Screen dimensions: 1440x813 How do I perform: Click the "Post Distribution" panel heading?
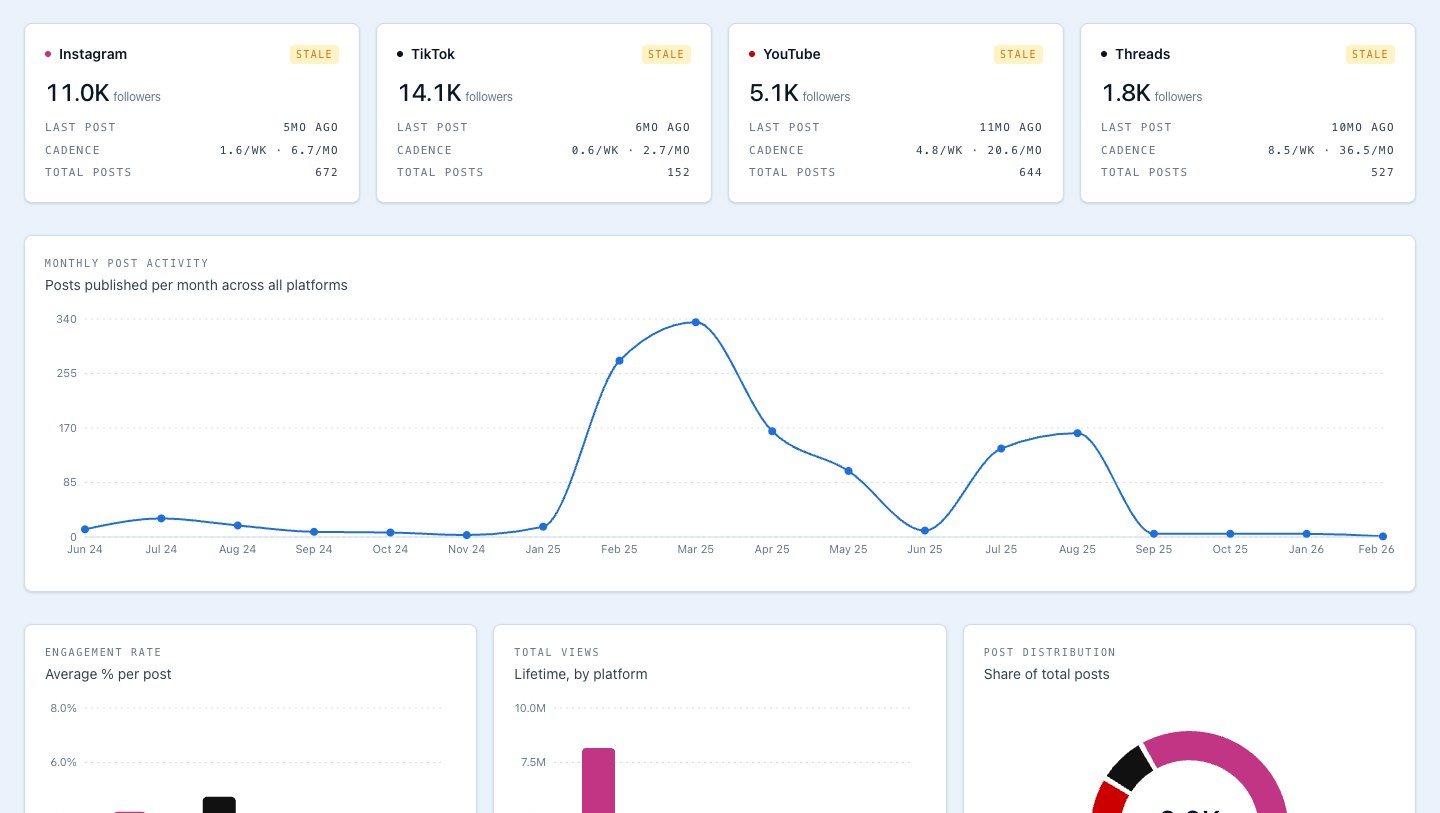(1050, 652)
